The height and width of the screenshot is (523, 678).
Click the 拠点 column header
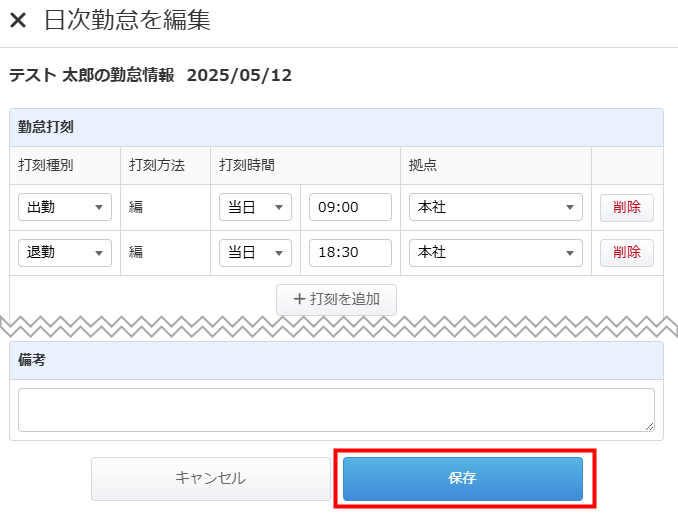coord(423,165)
